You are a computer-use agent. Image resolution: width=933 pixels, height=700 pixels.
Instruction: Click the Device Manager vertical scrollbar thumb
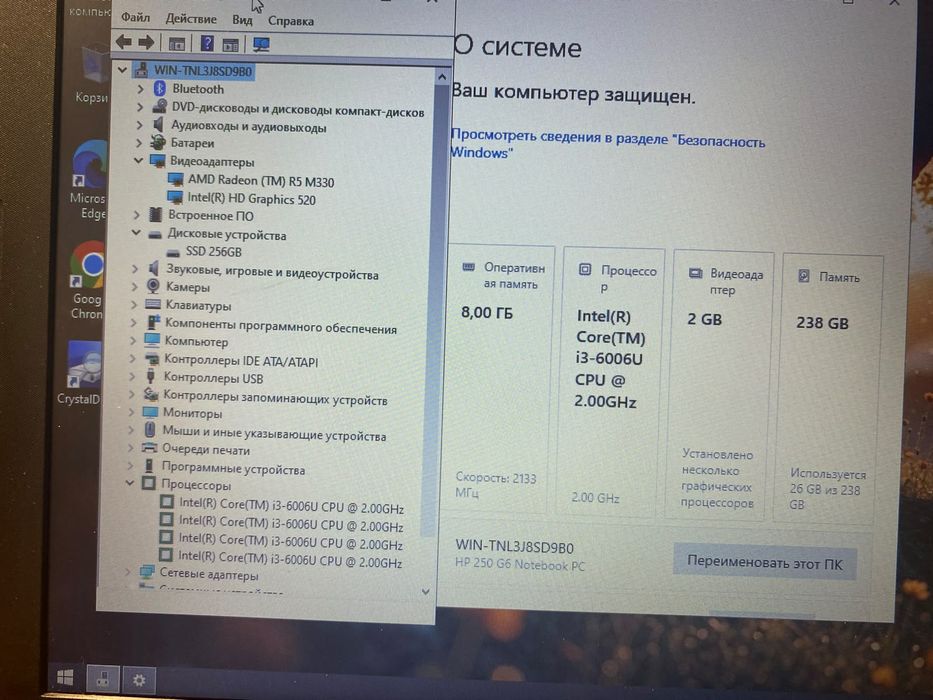(434, 310)
